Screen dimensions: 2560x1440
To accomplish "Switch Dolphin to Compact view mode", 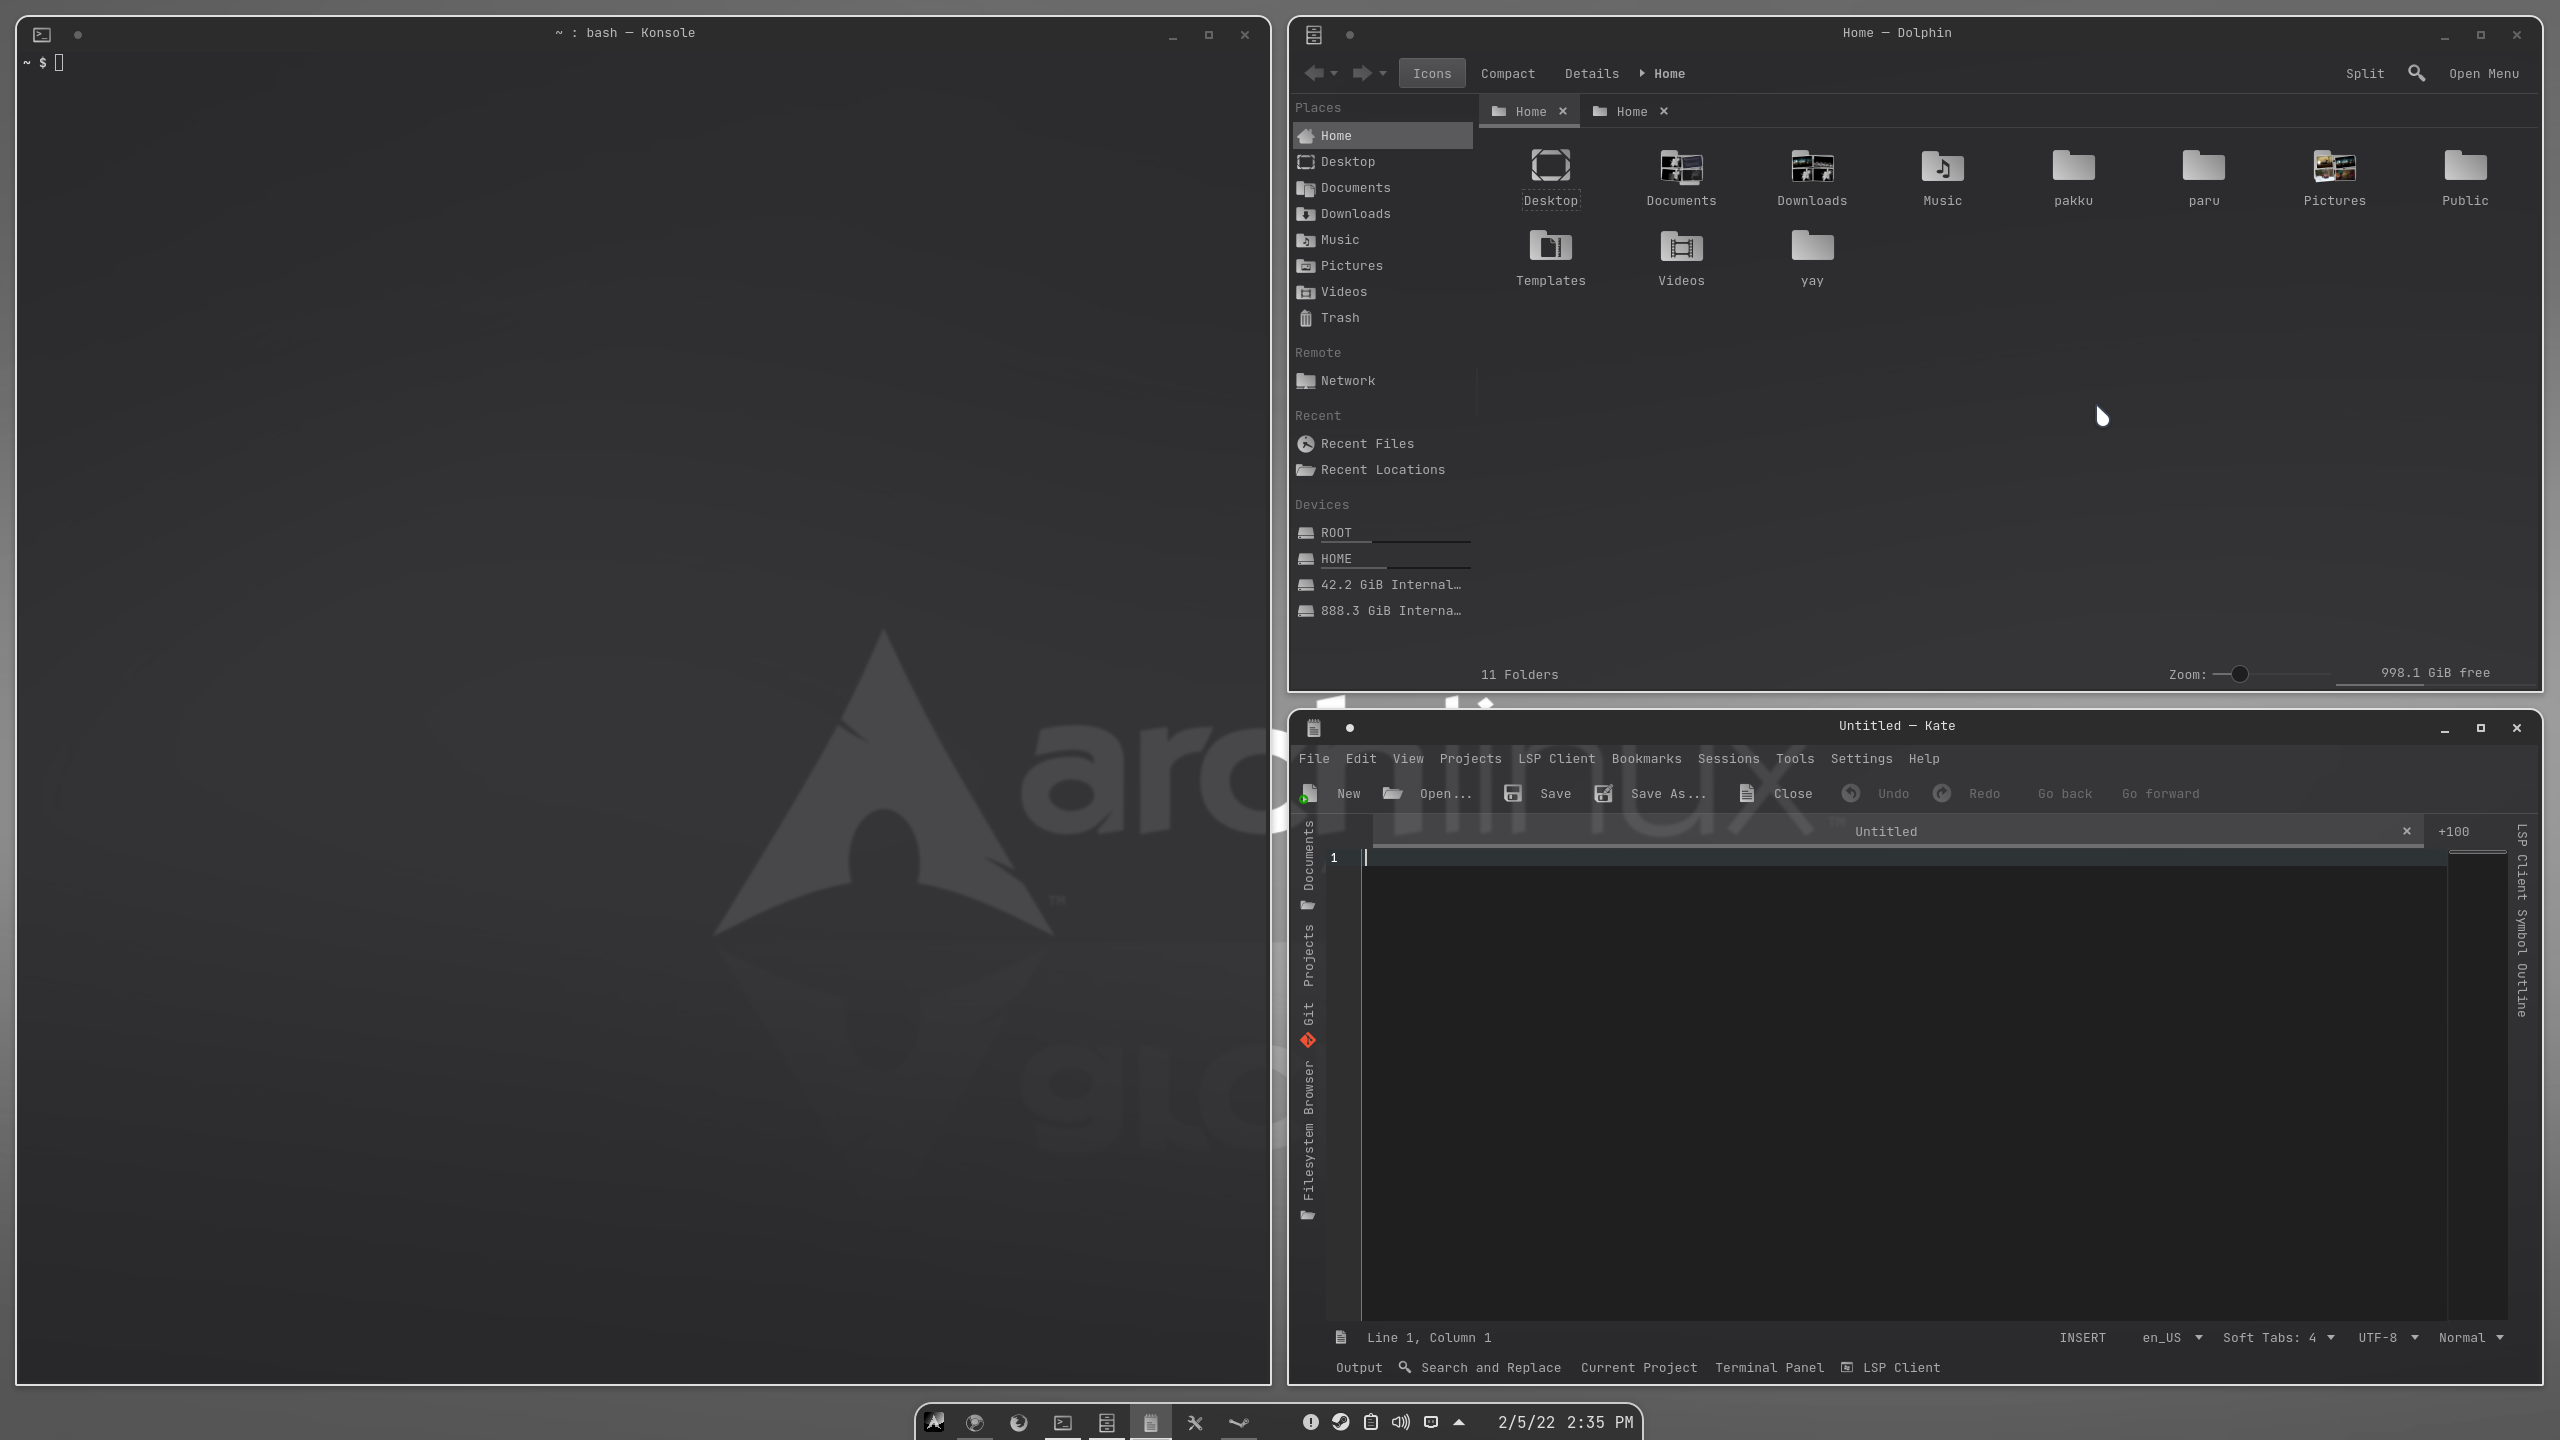I will pos(1508,73).
